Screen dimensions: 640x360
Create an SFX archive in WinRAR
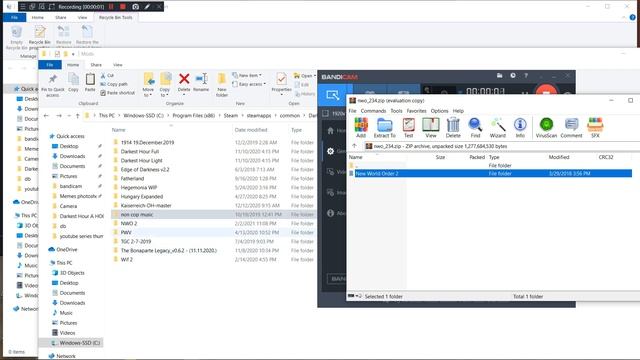click(x=595, y=127)
